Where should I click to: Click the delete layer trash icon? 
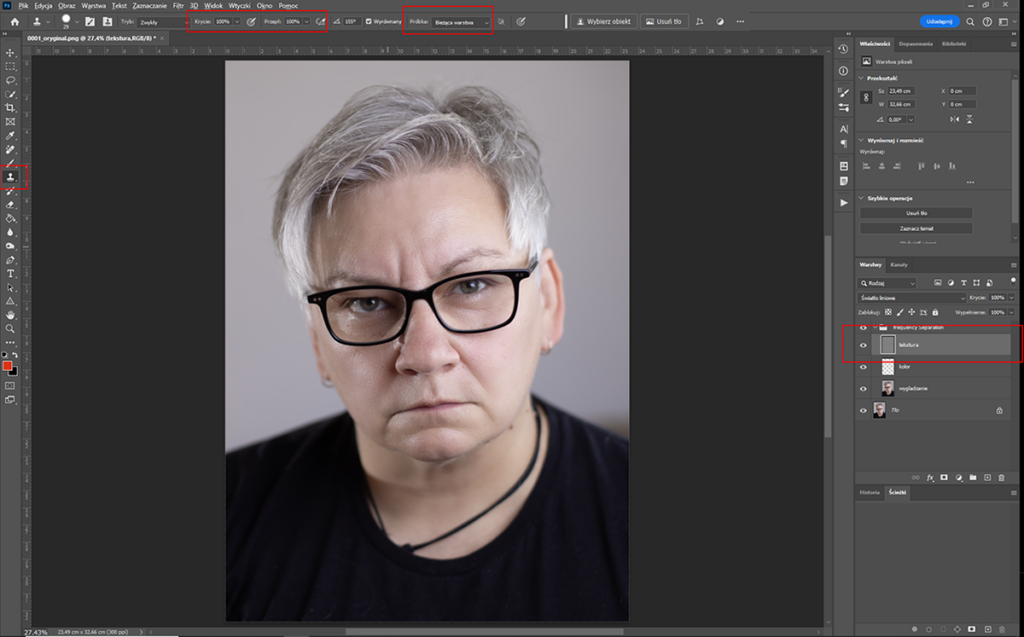pyautogui.click(x=1001, y=478)
